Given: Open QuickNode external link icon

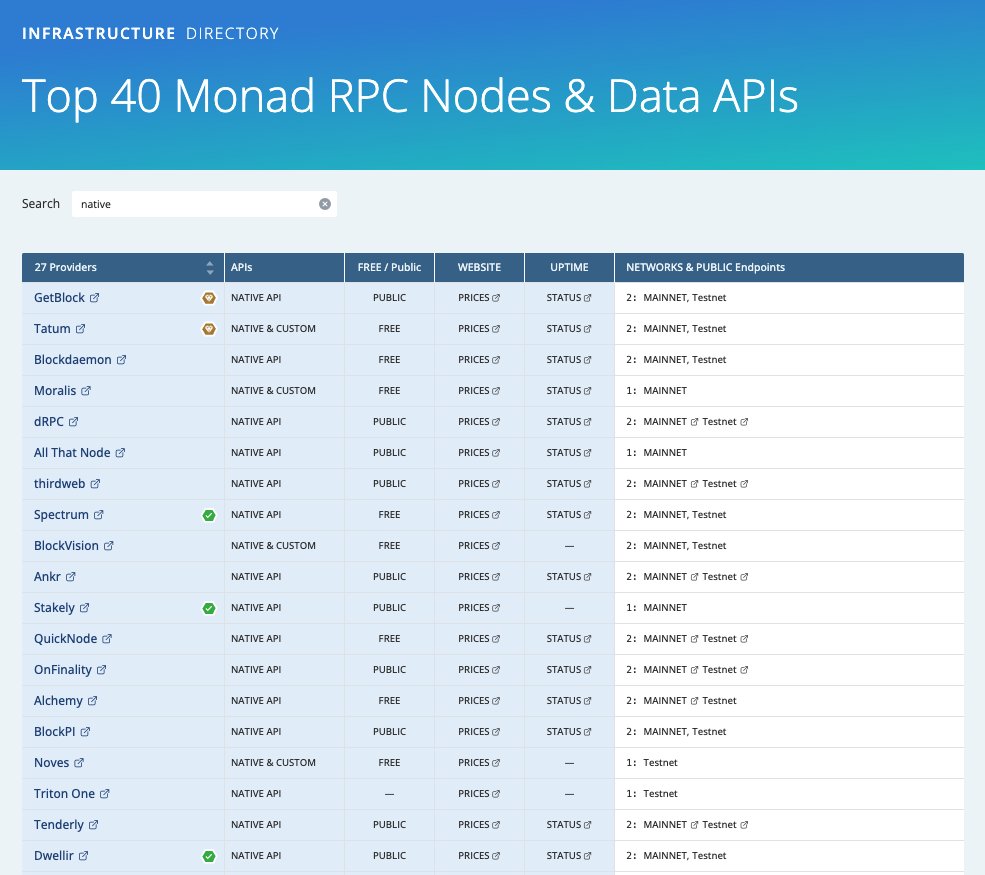Looking at the screenshot, I should (107, 639).
